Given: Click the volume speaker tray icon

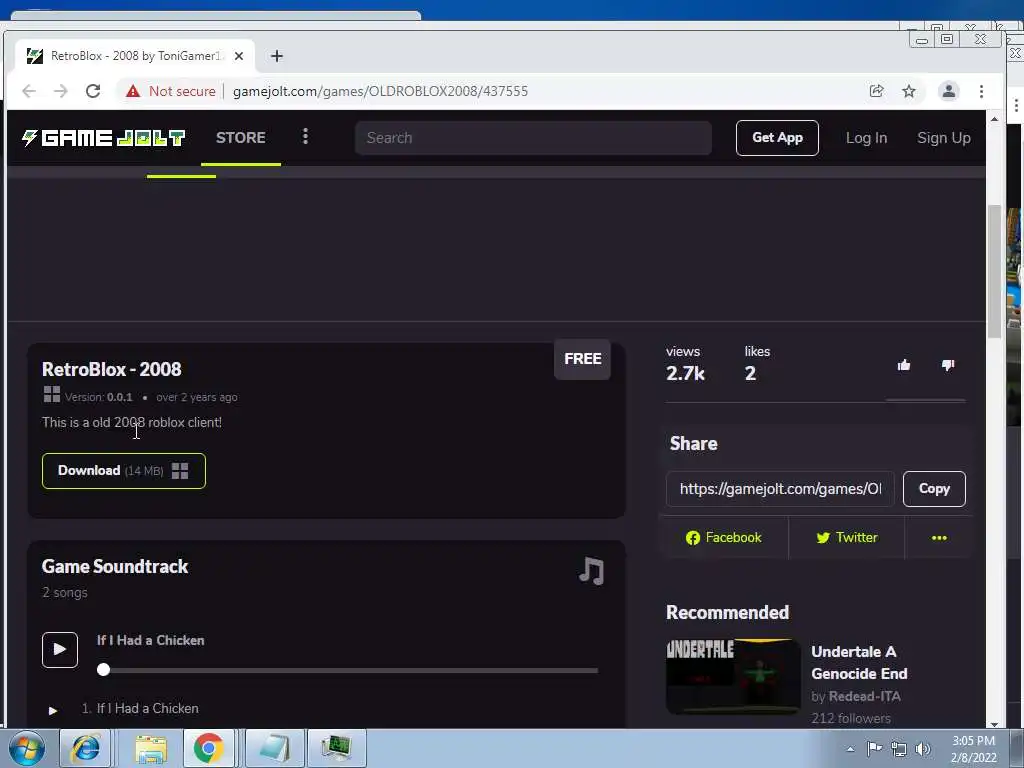Looking at the screenshot, I should [x=923, y=749].
